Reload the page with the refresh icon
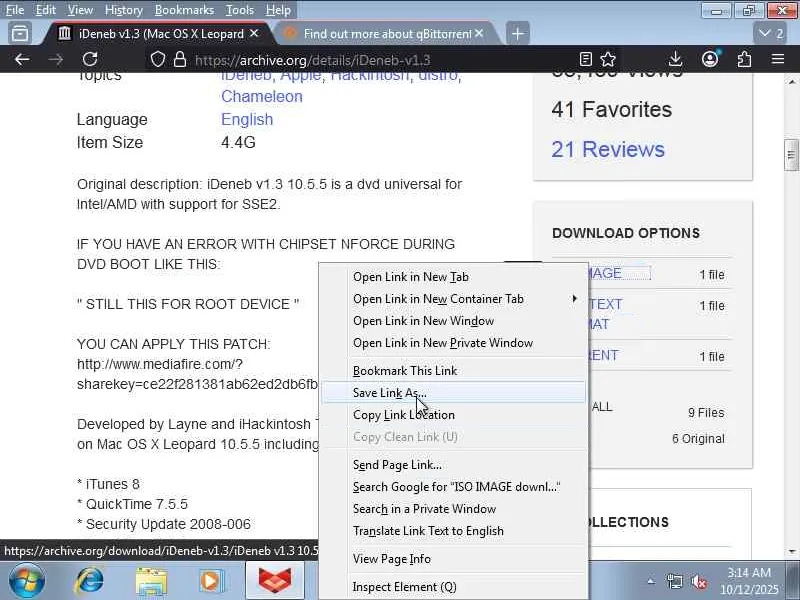800x600 pixels. click(90, 60)
